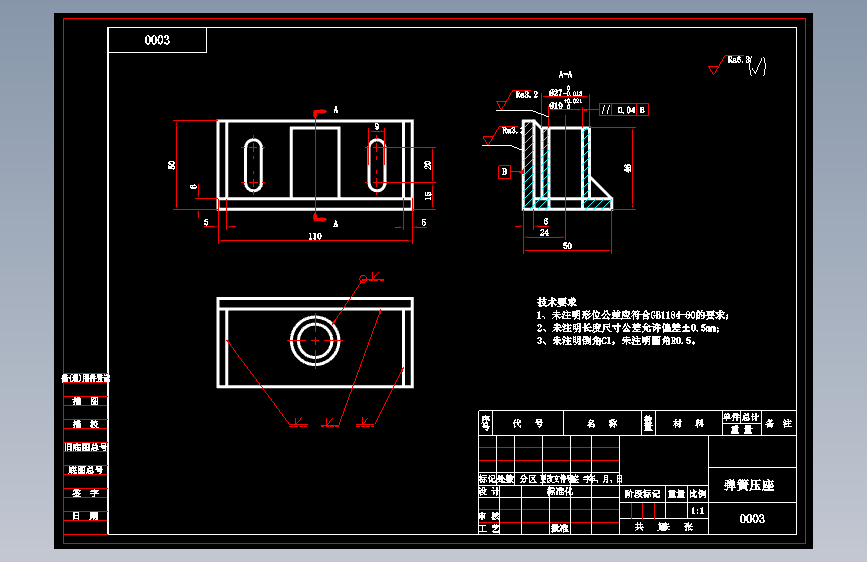Click the "批准" label
The width and height of the screenshot is (867, 562).
coord(560,528)
